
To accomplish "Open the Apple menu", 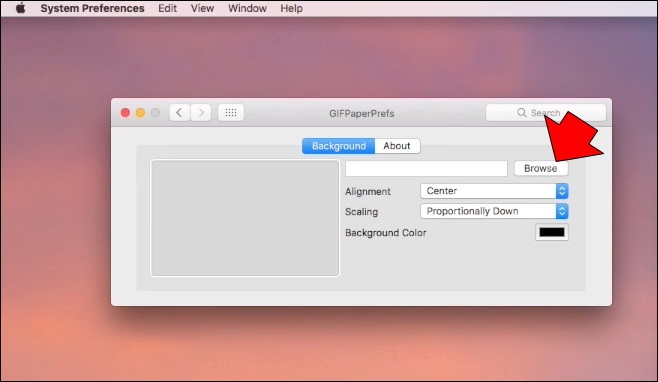I will coord(21,8).
